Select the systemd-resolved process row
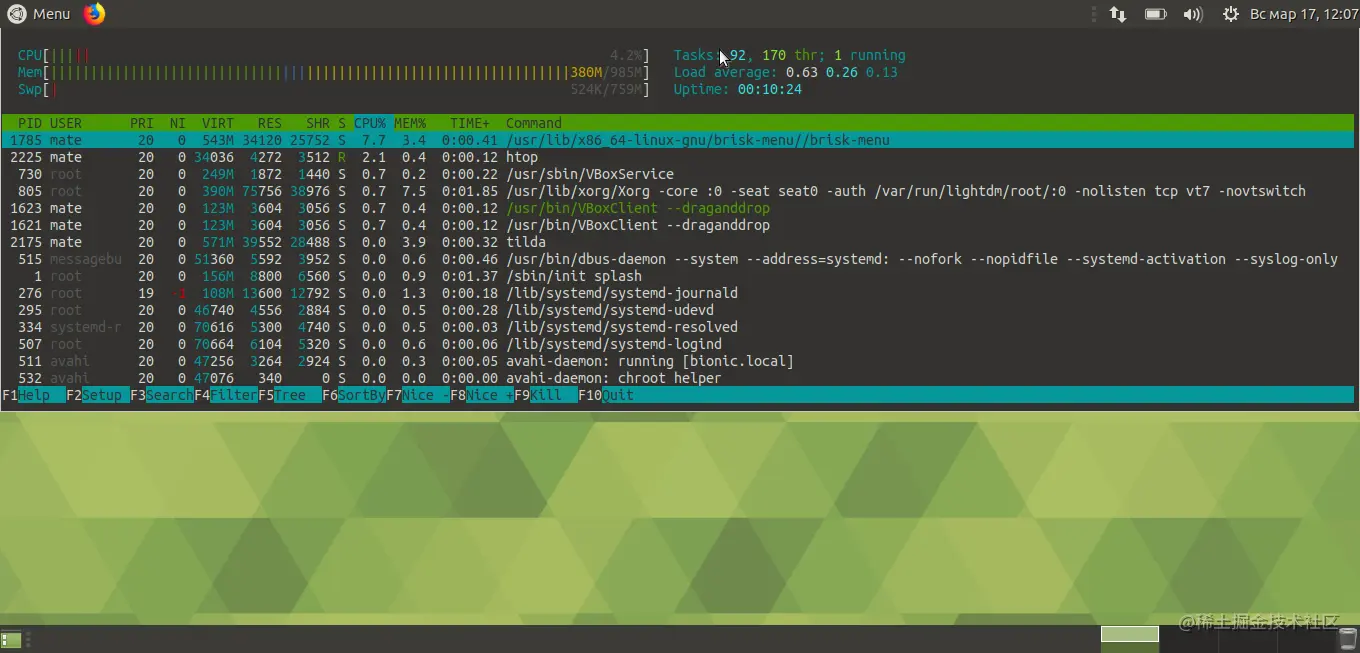This screenshot has width=1360, height=653. (x=678, y=327)
